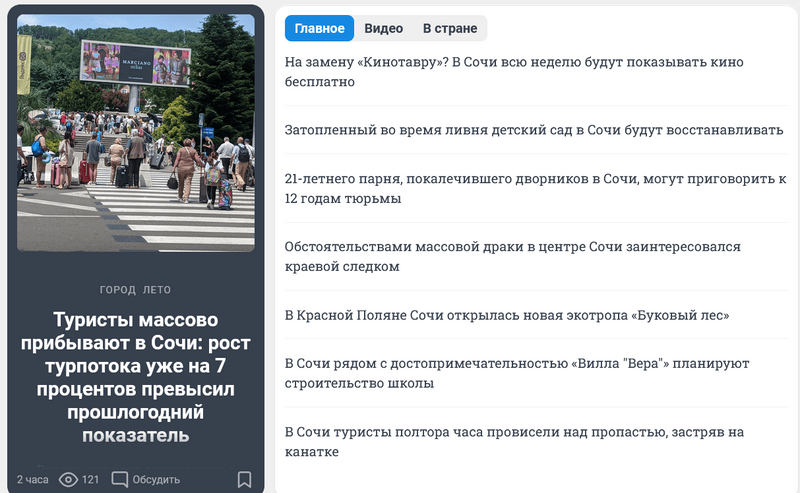This screenshot has width=800, height=493.
Task: Open article about tourists stuck on cable car
Action: coord(514,441)
